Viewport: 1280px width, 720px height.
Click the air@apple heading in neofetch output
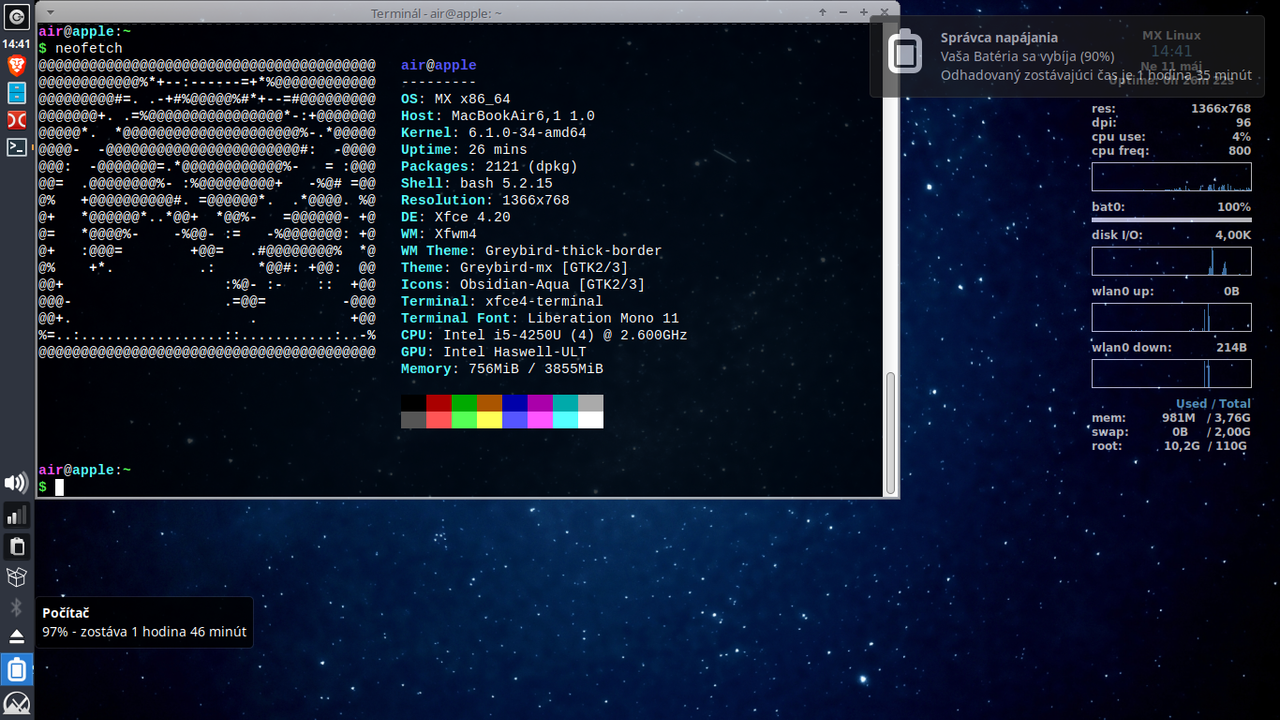coord(439,65)
